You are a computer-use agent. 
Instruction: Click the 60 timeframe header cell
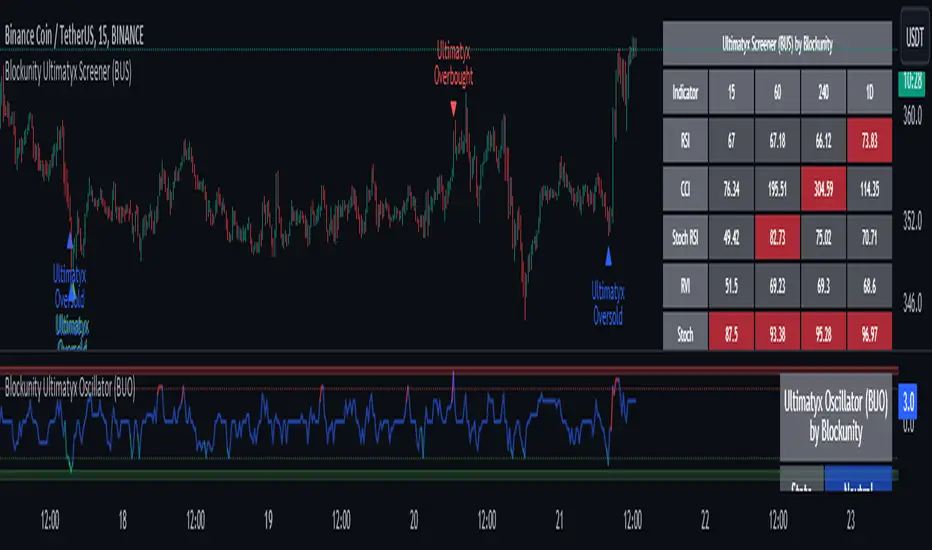click(x=777, y=92)
